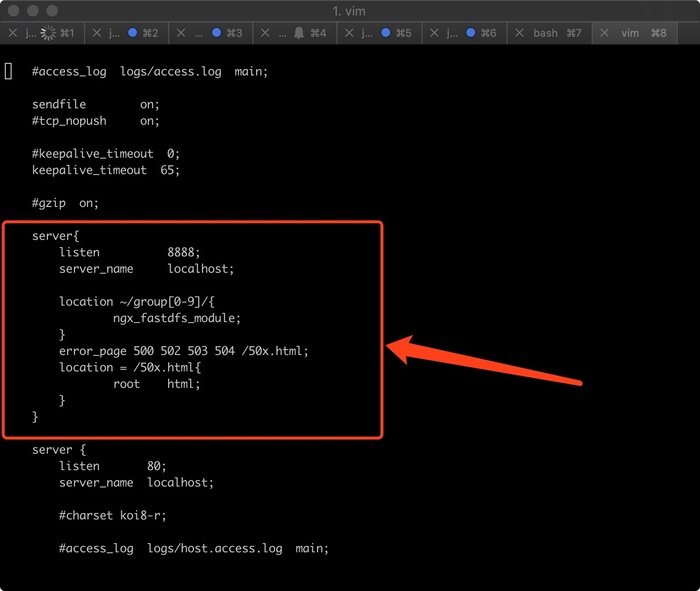
Task: Click '#access_log logs/access.log main;' line
Action: [x=150, y=71]
